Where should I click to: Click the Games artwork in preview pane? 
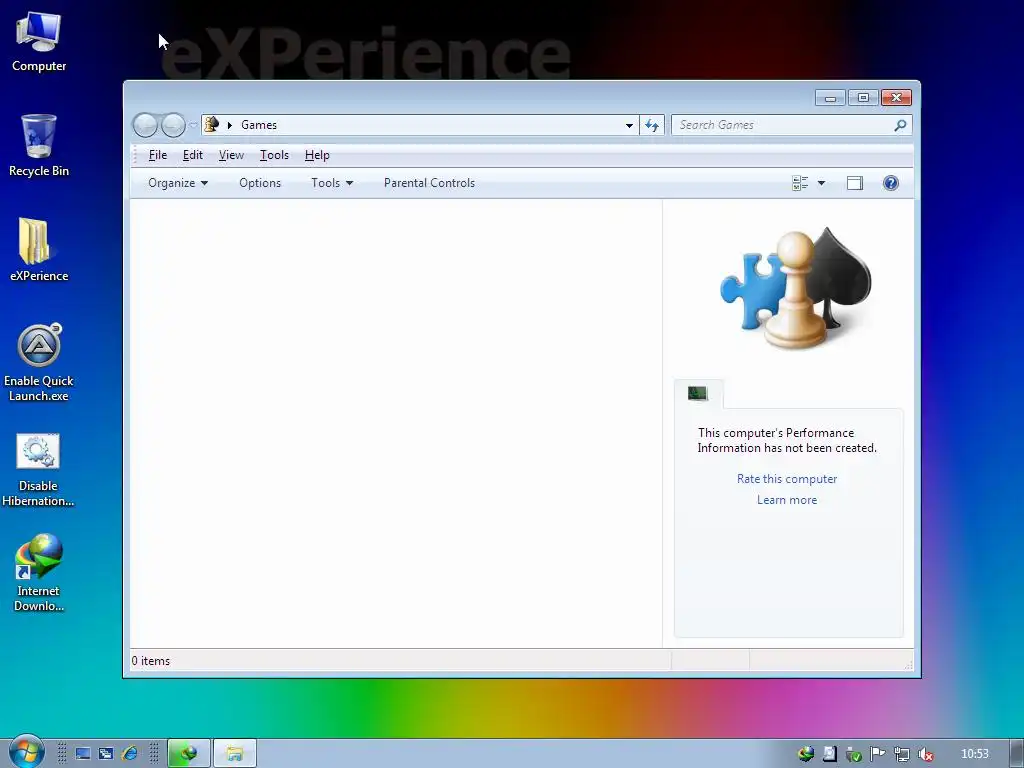click(x=795, y=287)
